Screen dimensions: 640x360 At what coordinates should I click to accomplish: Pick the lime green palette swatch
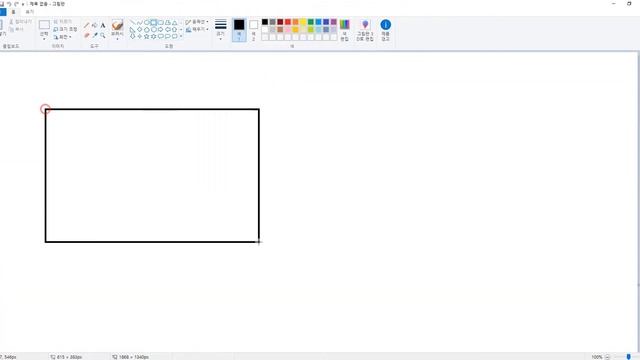[x=311, y=29]
